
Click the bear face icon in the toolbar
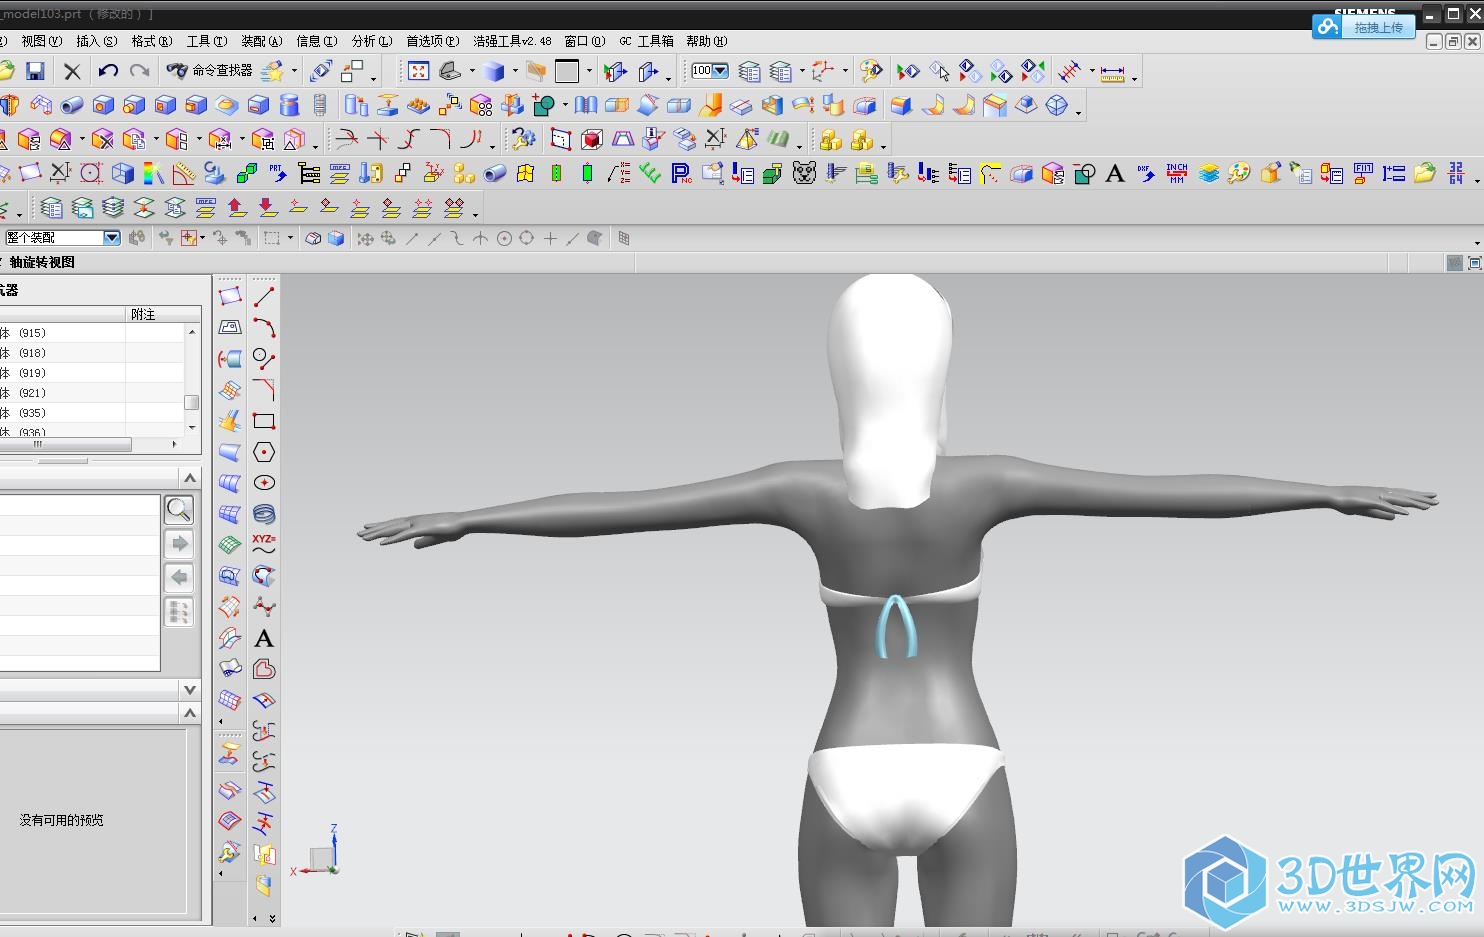[x=805, y=174]
